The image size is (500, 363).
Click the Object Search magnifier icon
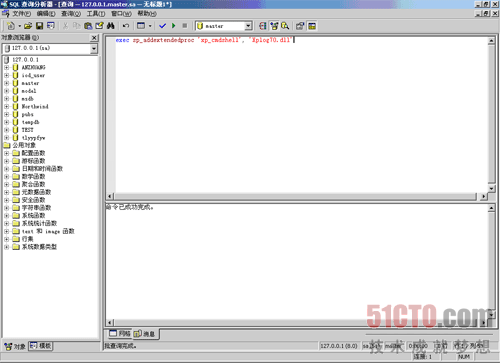point(285,26)
